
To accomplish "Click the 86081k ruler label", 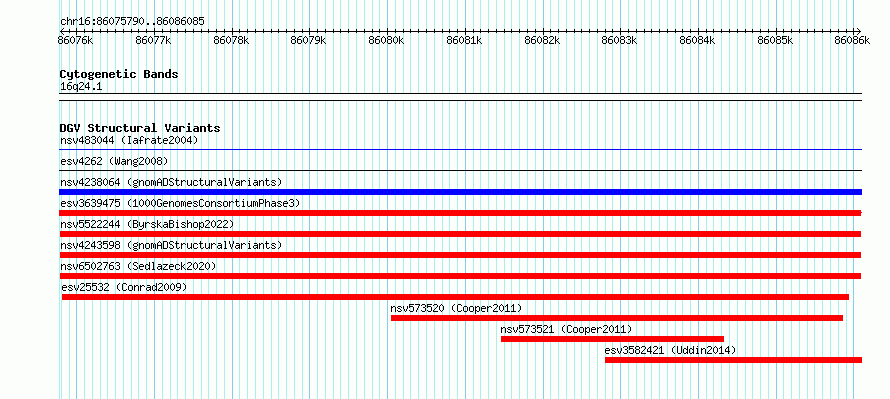I will pos(464,40).
